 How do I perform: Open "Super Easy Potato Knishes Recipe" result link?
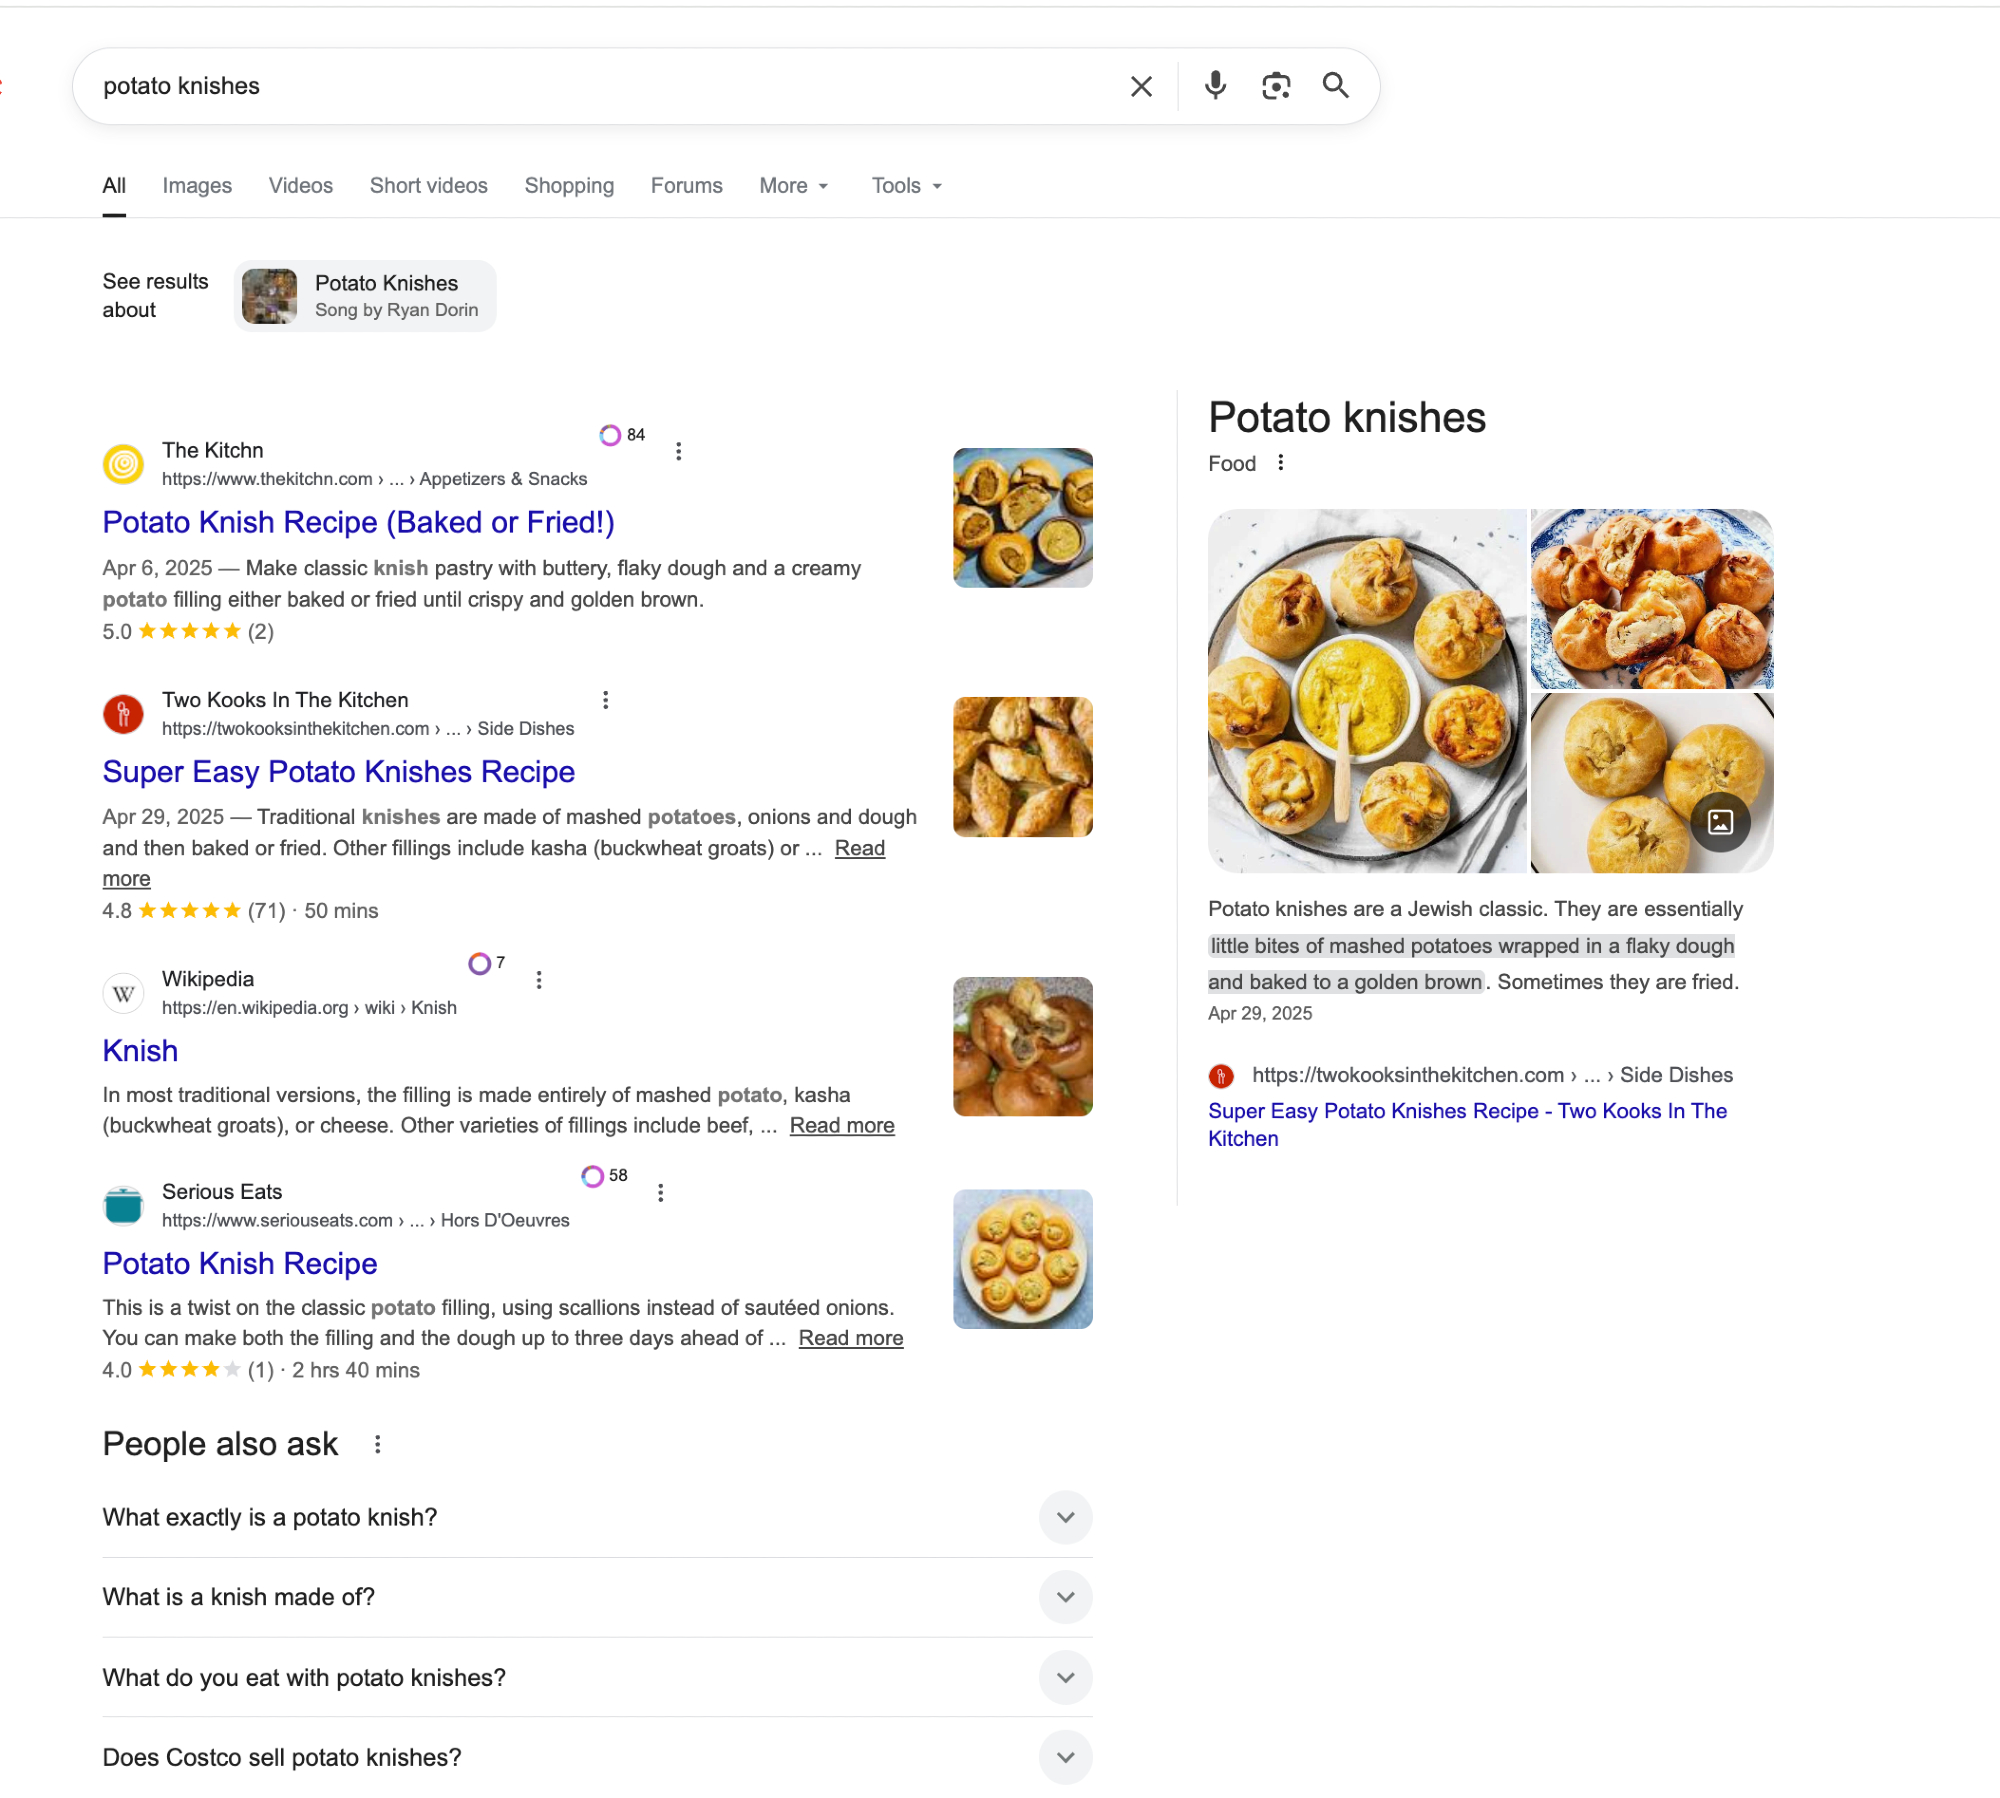[x=338, y=772]
